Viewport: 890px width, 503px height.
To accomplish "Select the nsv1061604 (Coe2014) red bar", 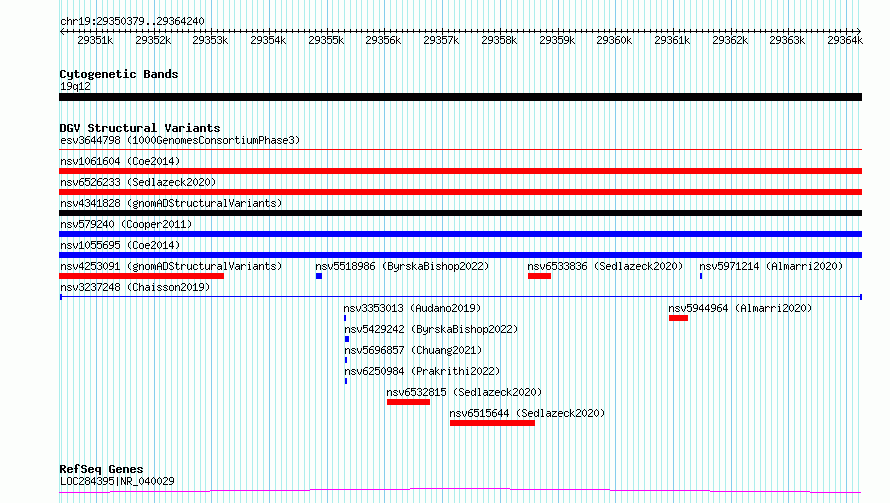I will (x=460, y=171).
